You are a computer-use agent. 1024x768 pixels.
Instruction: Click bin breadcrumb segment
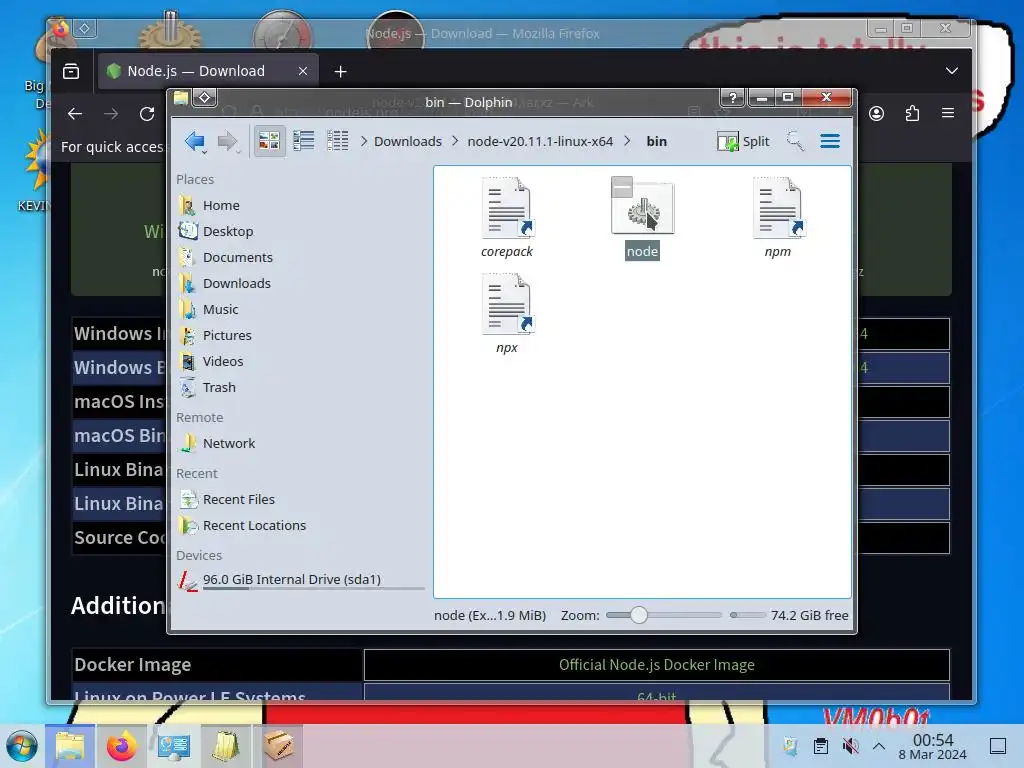click(656, 141)
